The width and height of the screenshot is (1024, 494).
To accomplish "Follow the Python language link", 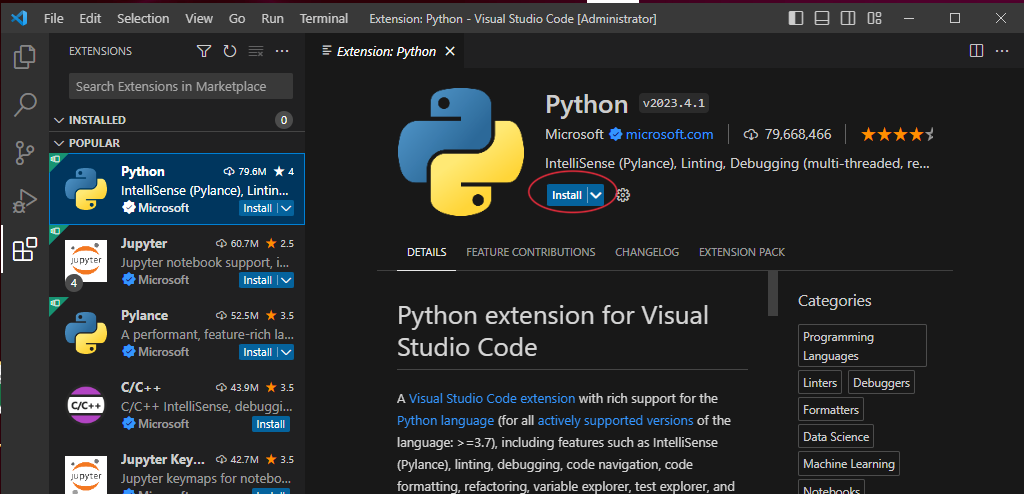I will point(445,420).
